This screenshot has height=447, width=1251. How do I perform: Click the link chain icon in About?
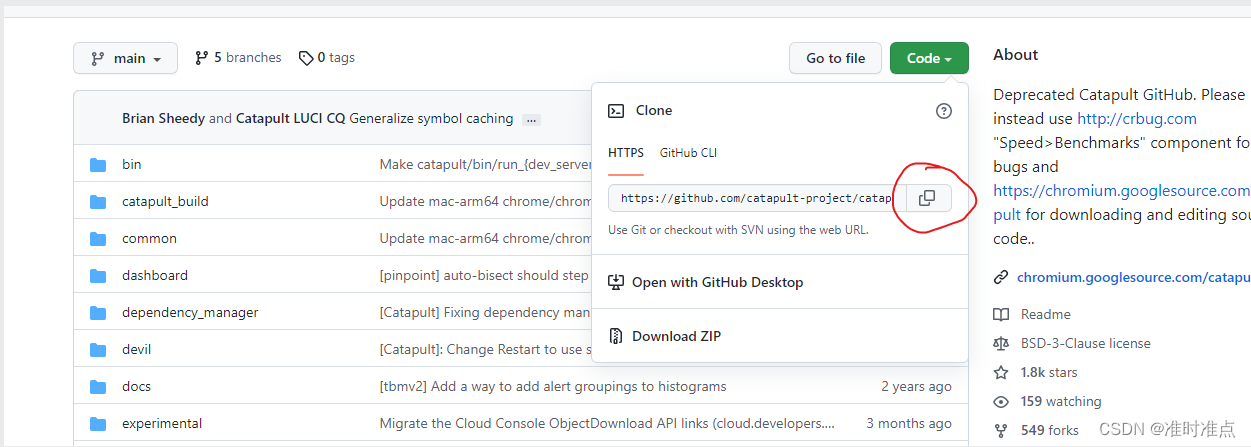click(x=1001, y=278)
